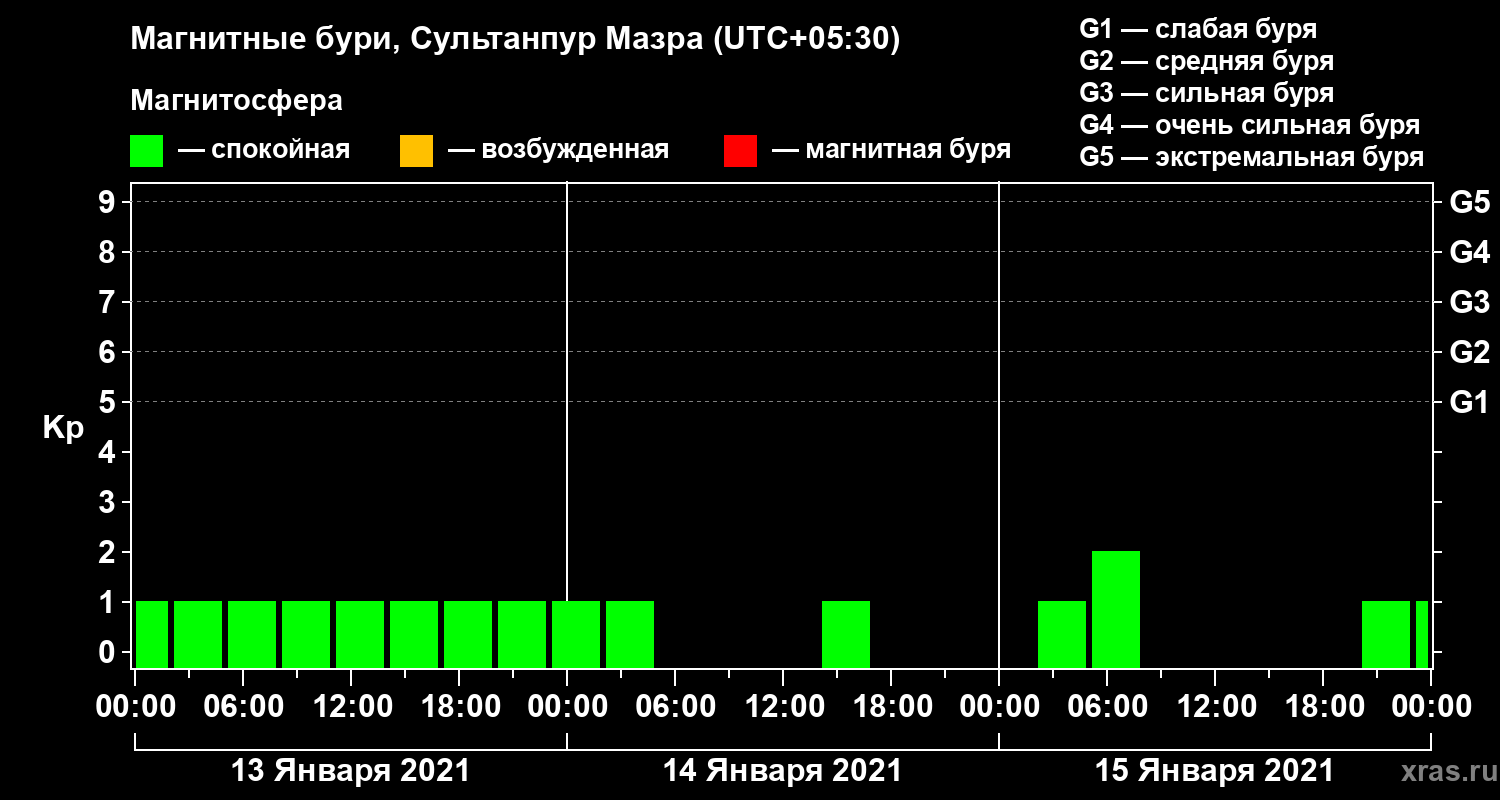Click the G2 label on right axis
Image resolution: width=1500 pixels, height=800 pixels.
pyautogui.click(x=1470, y=352)
